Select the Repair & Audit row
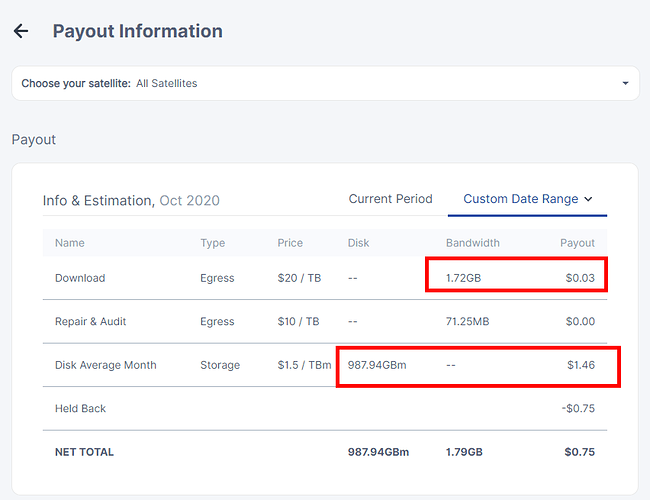 [x=325, y=321]
